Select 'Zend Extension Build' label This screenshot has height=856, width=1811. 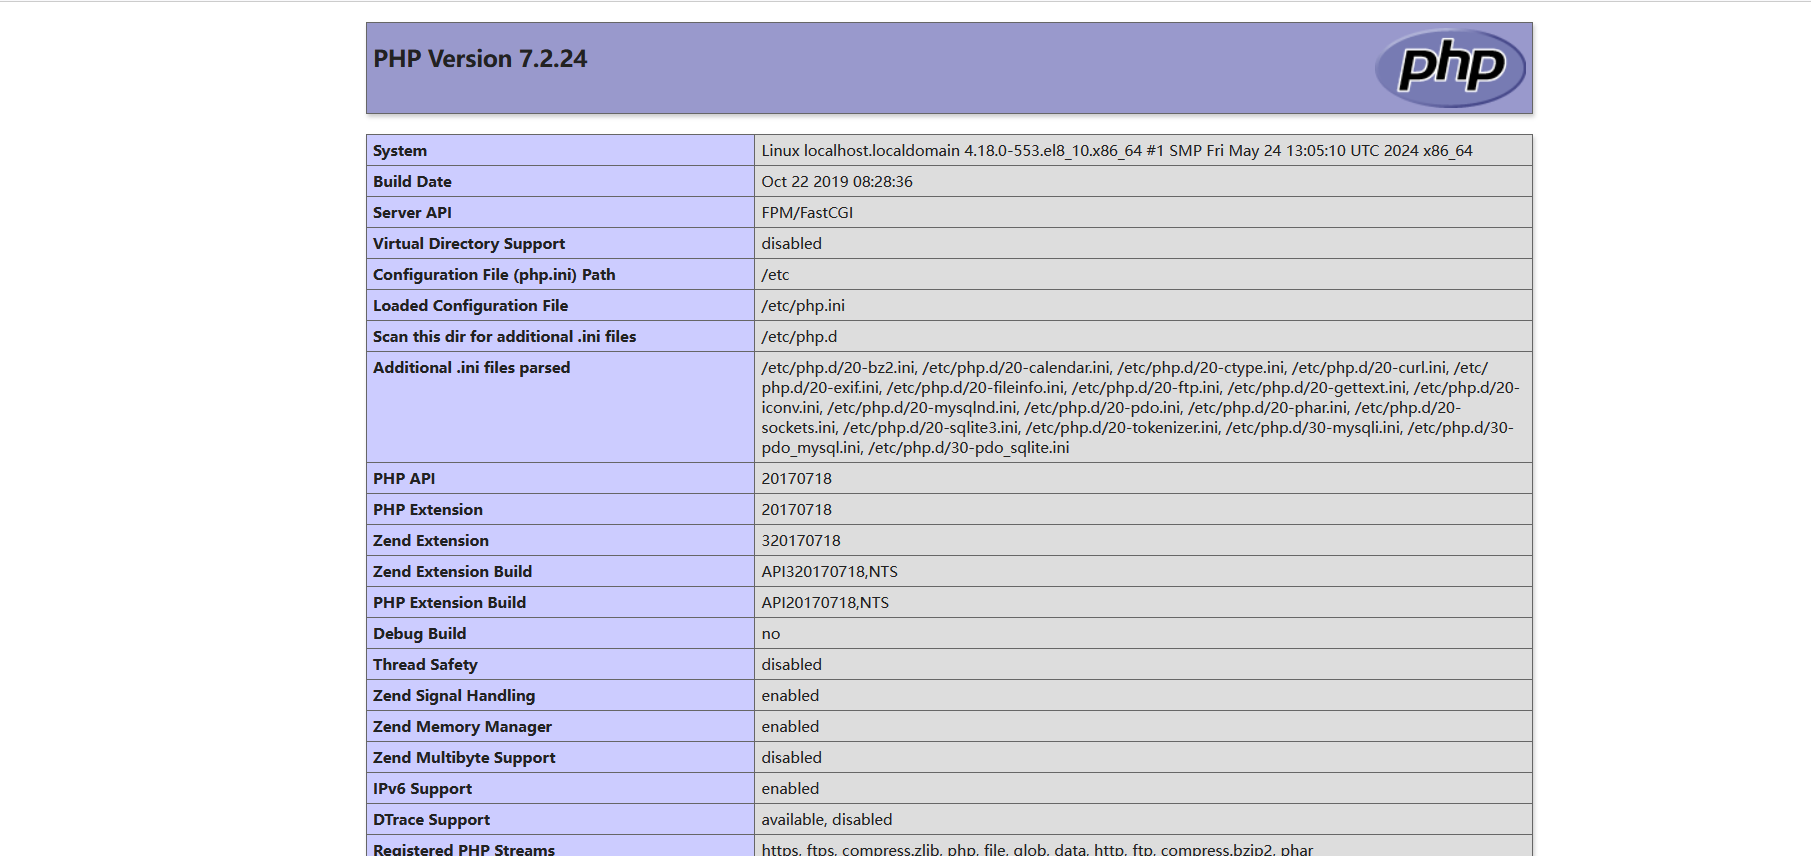tap(452, 572)
